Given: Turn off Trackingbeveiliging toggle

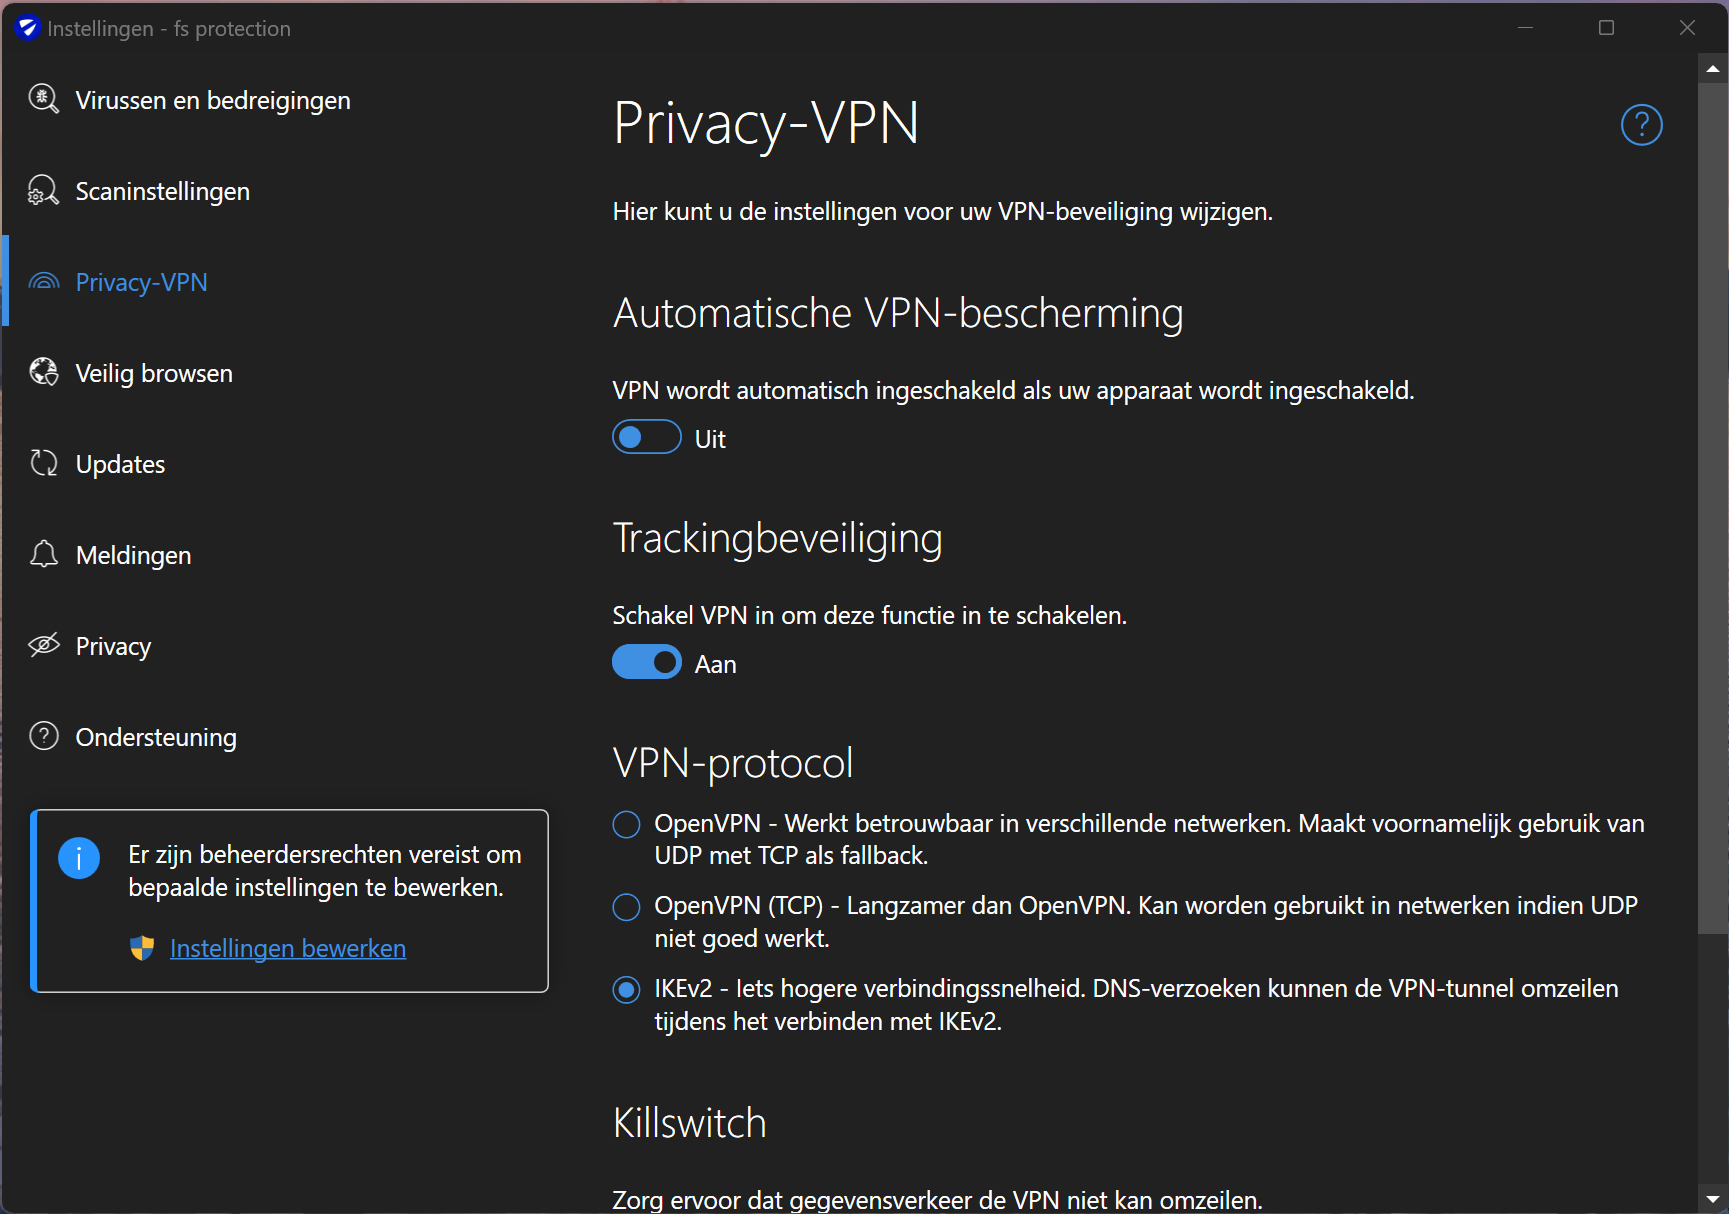Looking at the screenshot, I should pos(647,663).
